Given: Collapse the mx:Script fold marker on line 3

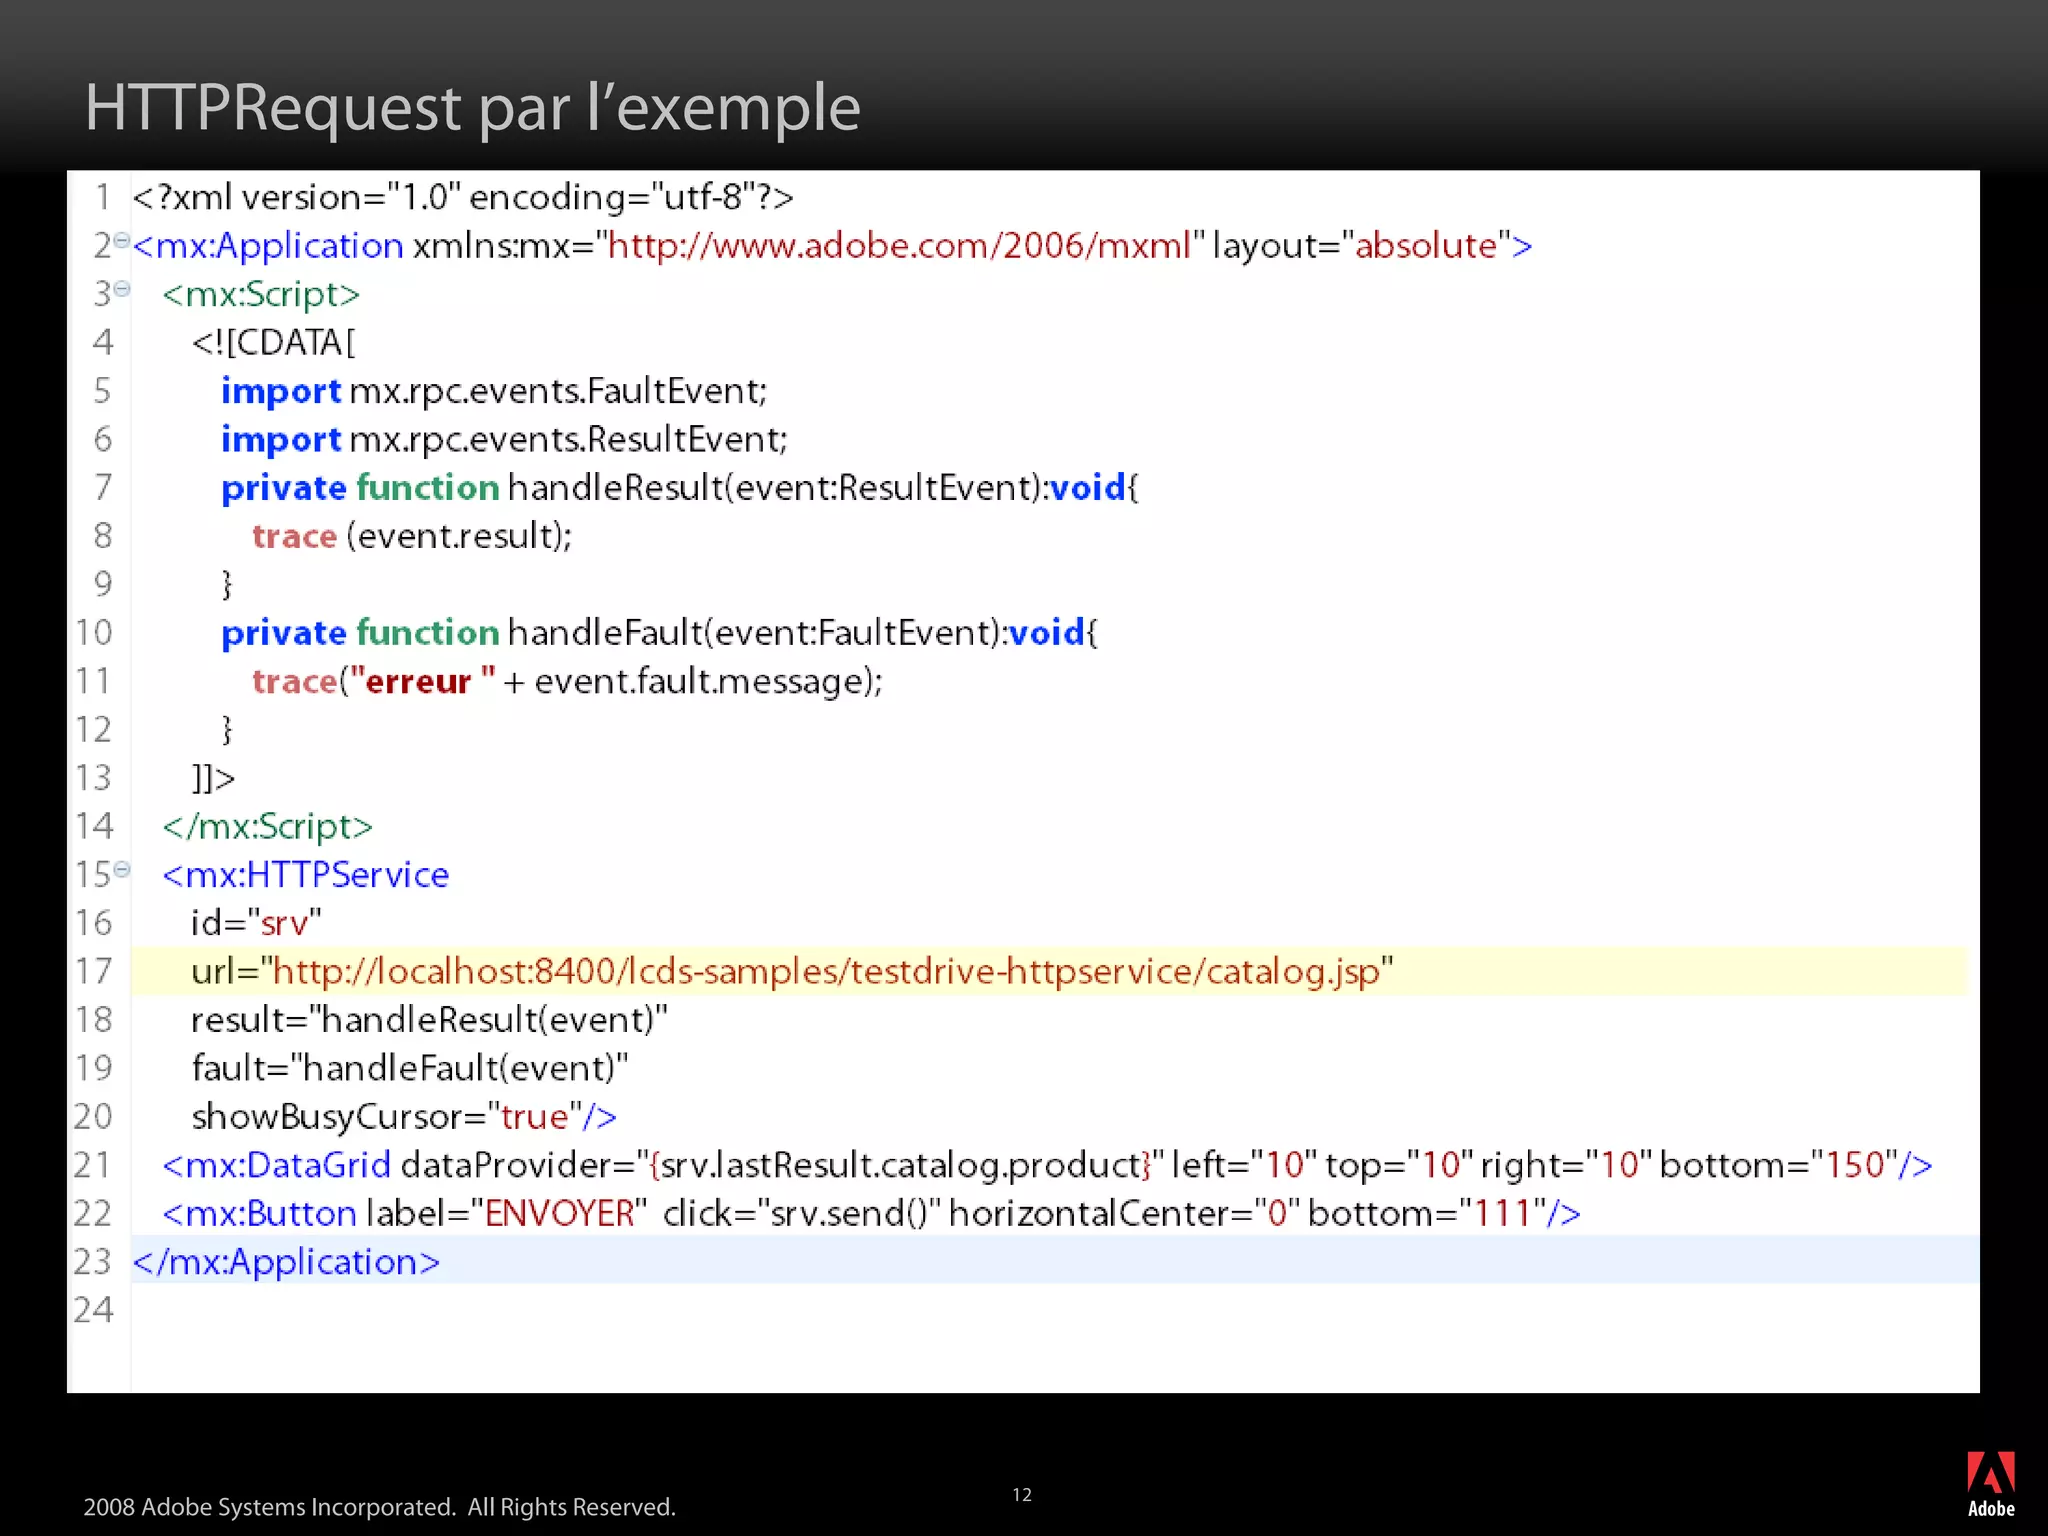Looking at the screenshot, I should tap(122, 289).
